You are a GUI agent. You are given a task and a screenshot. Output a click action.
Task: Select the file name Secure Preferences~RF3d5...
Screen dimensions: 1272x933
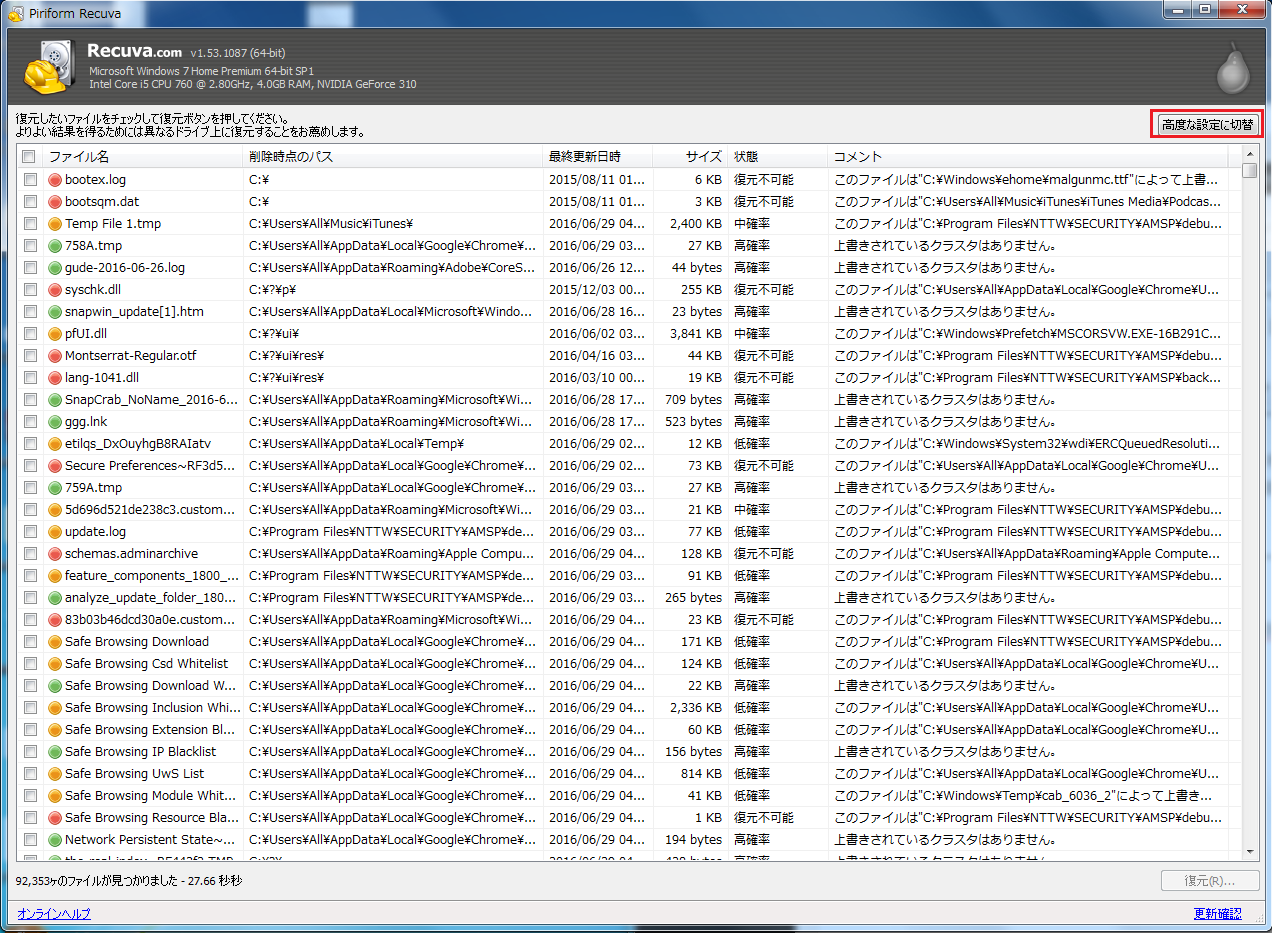point(151,466)
